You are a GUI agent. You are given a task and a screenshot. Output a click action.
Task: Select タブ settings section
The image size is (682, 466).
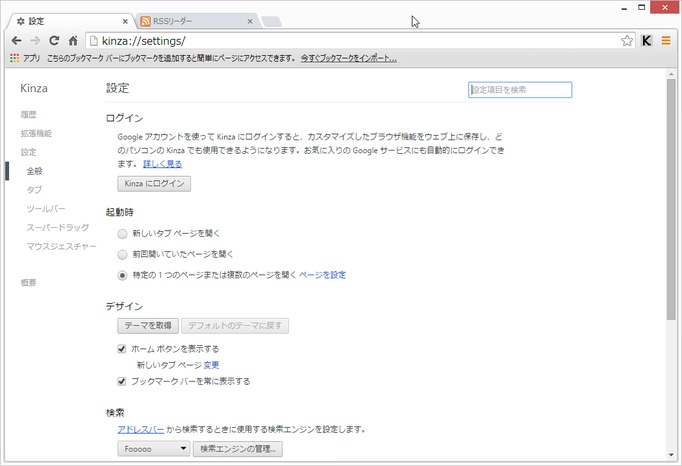tap(34, 190)
